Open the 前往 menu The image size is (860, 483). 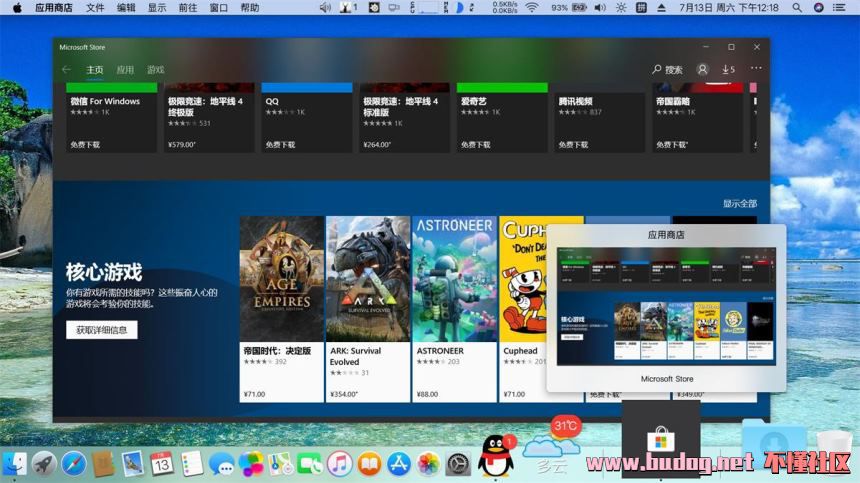point(188,8)
